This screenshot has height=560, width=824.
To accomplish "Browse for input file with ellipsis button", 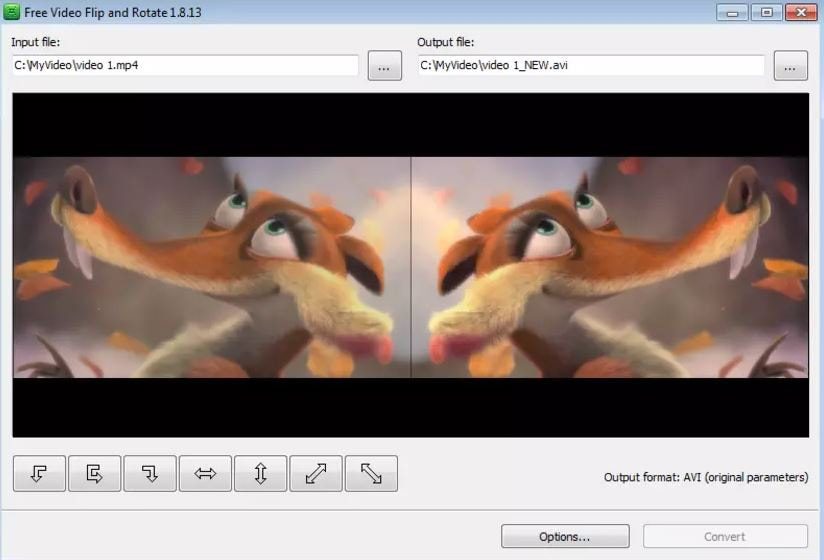I will 385,66.
